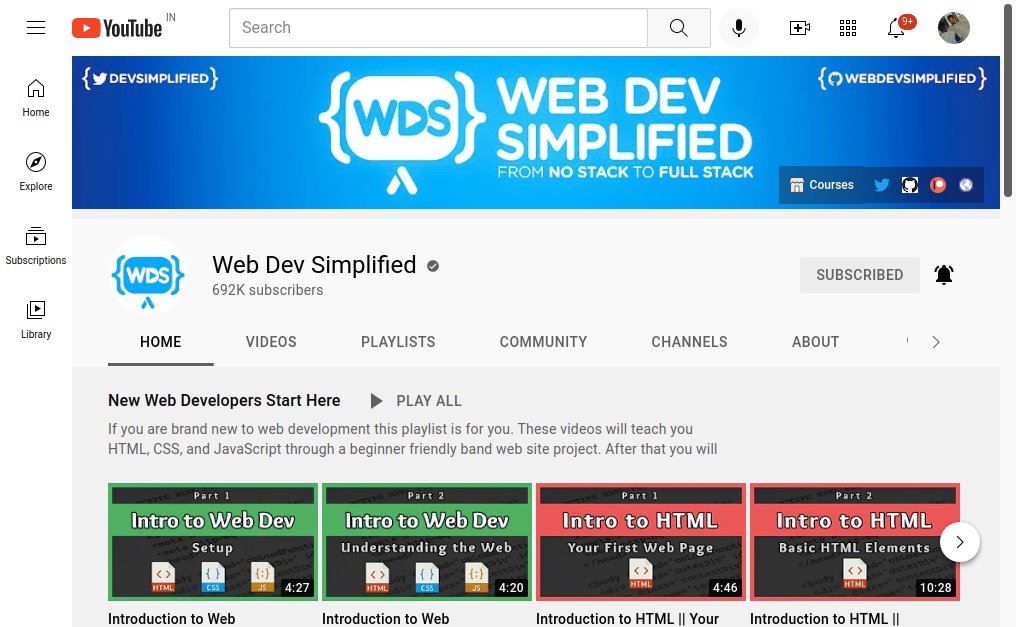
Task: Open the YouTube apps grid icon
Action: 847,27
